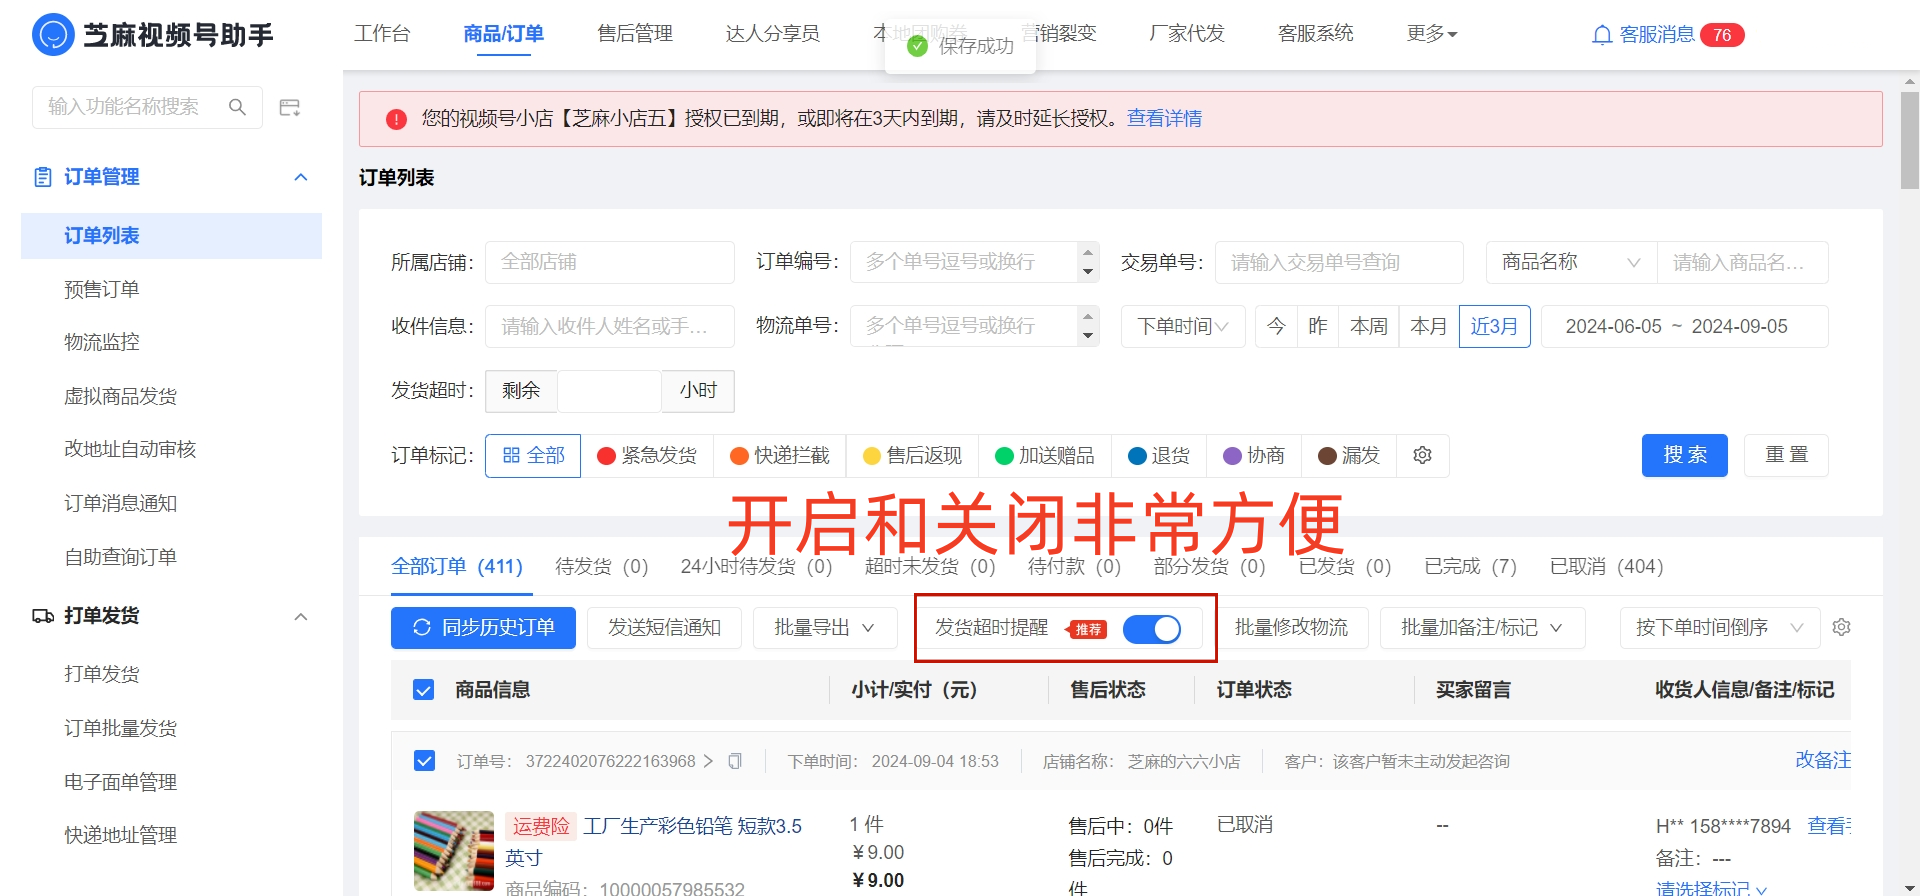Click the 推荐 badge on 发货超时提醒
The height and width of the screenshot is (896, 1920).
coord(1088,629)
